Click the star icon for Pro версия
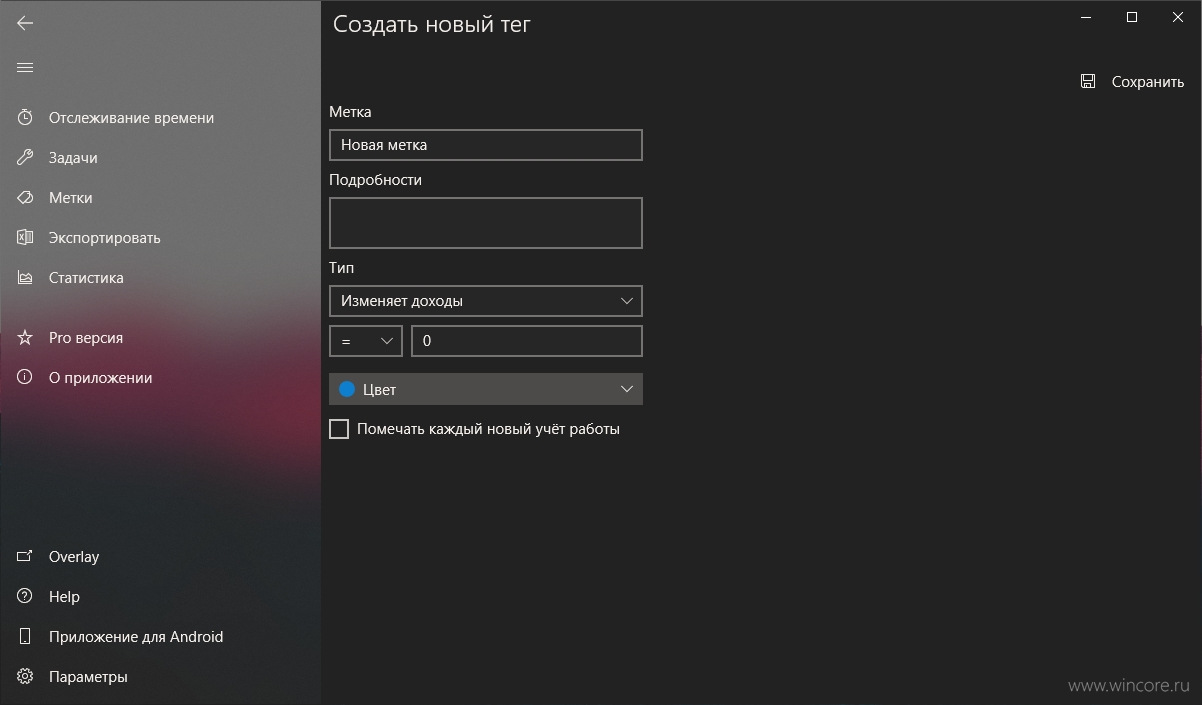1202x705 pixels. (x=25, y=337)
